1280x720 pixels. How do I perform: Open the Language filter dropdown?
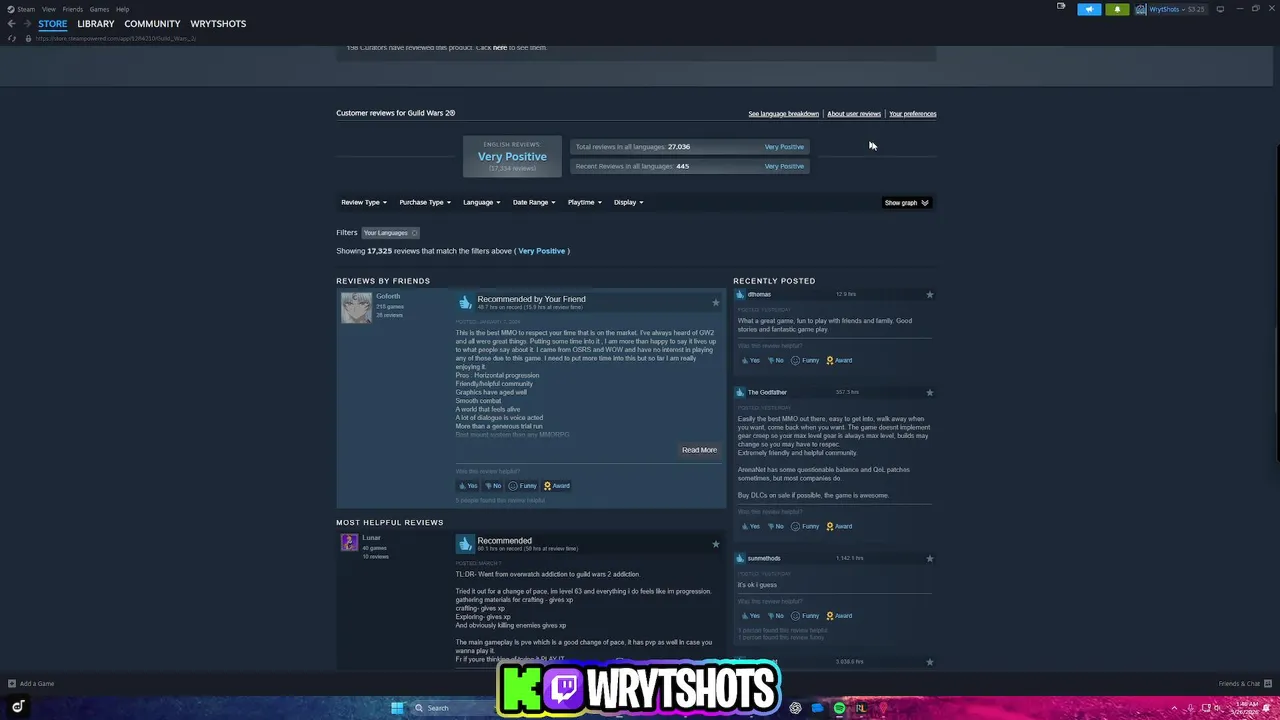tap(482, 202)
